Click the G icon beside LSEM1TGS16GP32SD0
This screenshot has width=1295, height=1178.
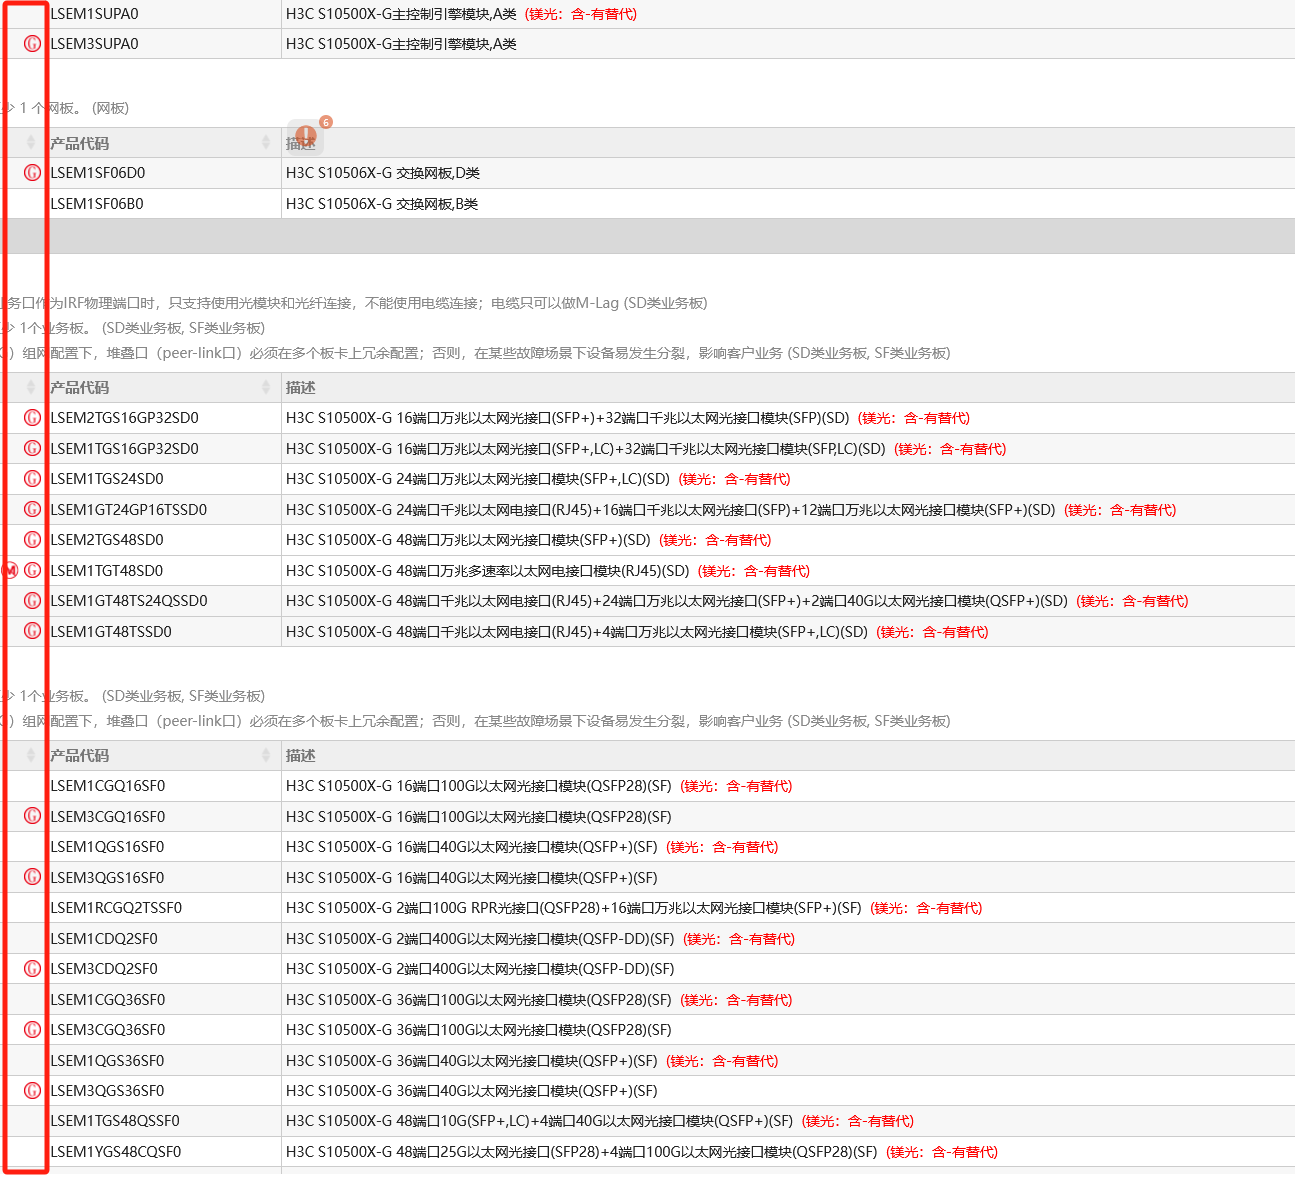(32, 449)
